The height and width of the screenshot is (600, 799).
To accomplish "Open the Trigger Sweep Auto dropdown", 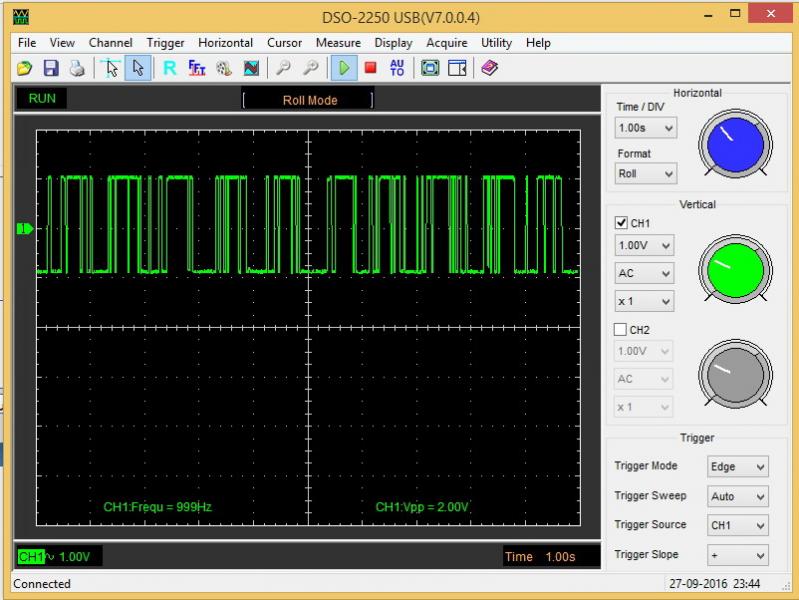I will [737, 496].
